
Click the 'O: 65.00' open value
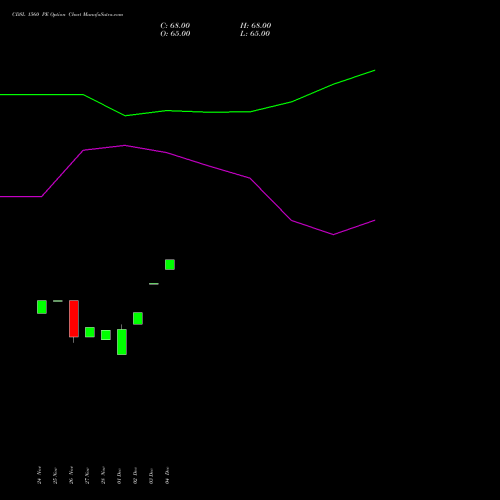(175, 34)
